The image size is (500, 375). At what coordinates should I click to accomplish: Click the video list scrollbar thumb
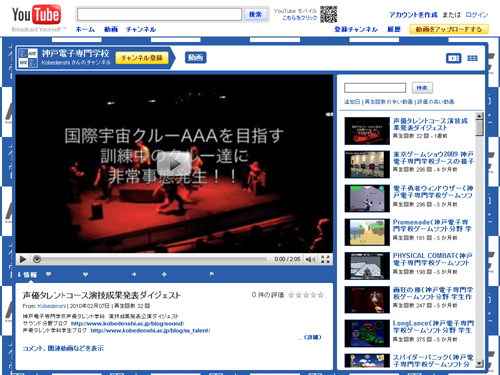(x=479, y=128)
